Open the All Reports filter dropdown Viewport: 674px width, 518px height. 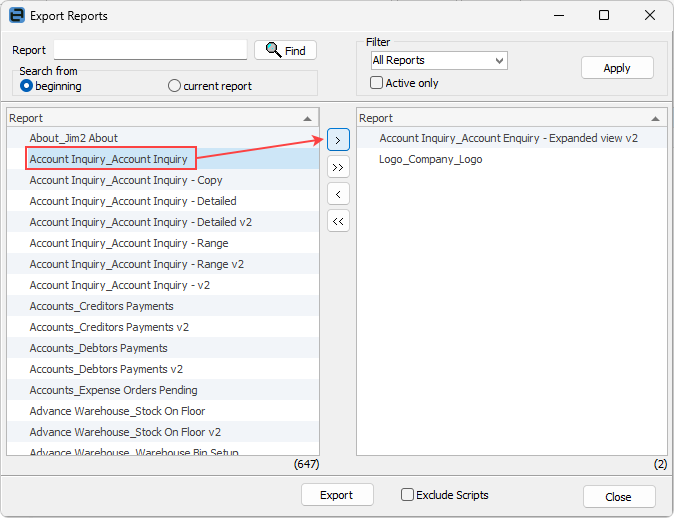439,60
